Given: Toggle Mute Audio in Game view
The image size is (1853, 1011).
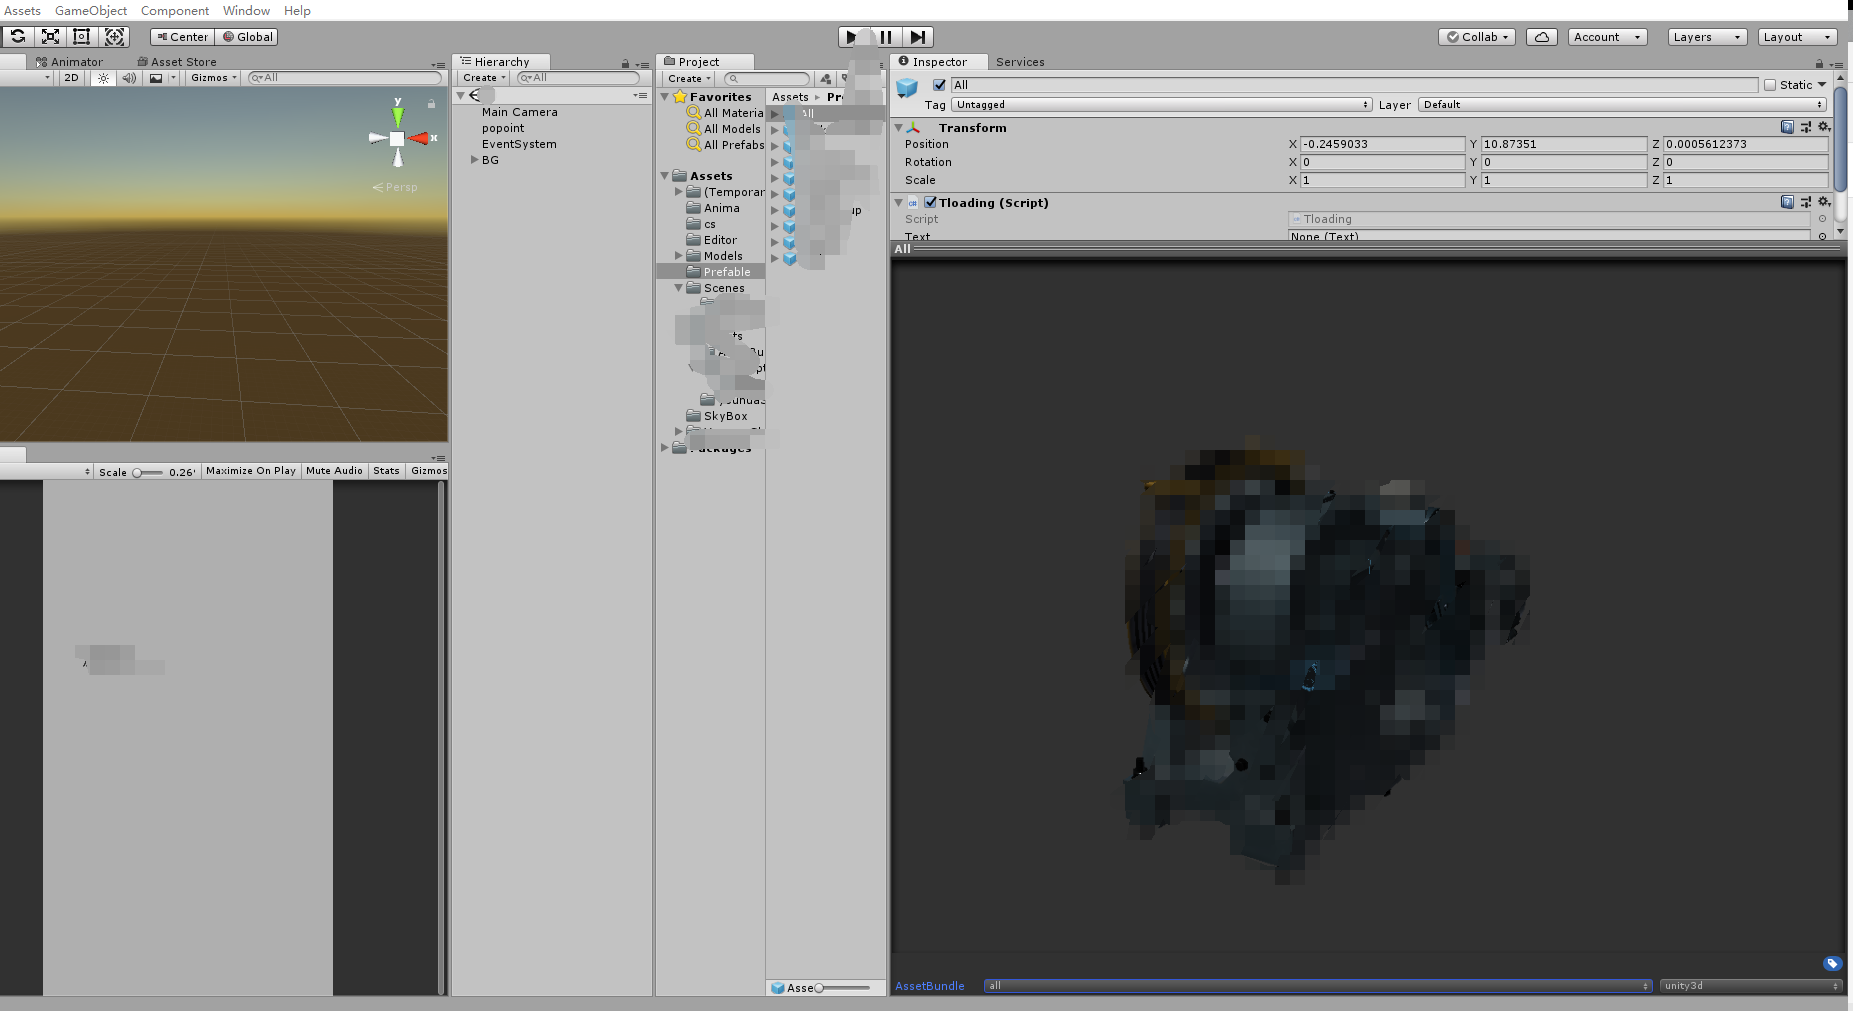Looking at the screenshot, I should point(334,471).
